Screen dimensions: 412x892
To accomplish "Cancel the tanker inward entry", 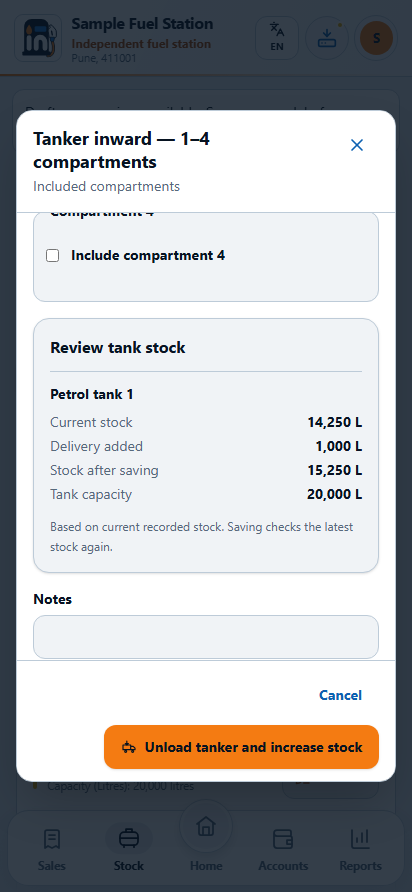I will (340, 695).
